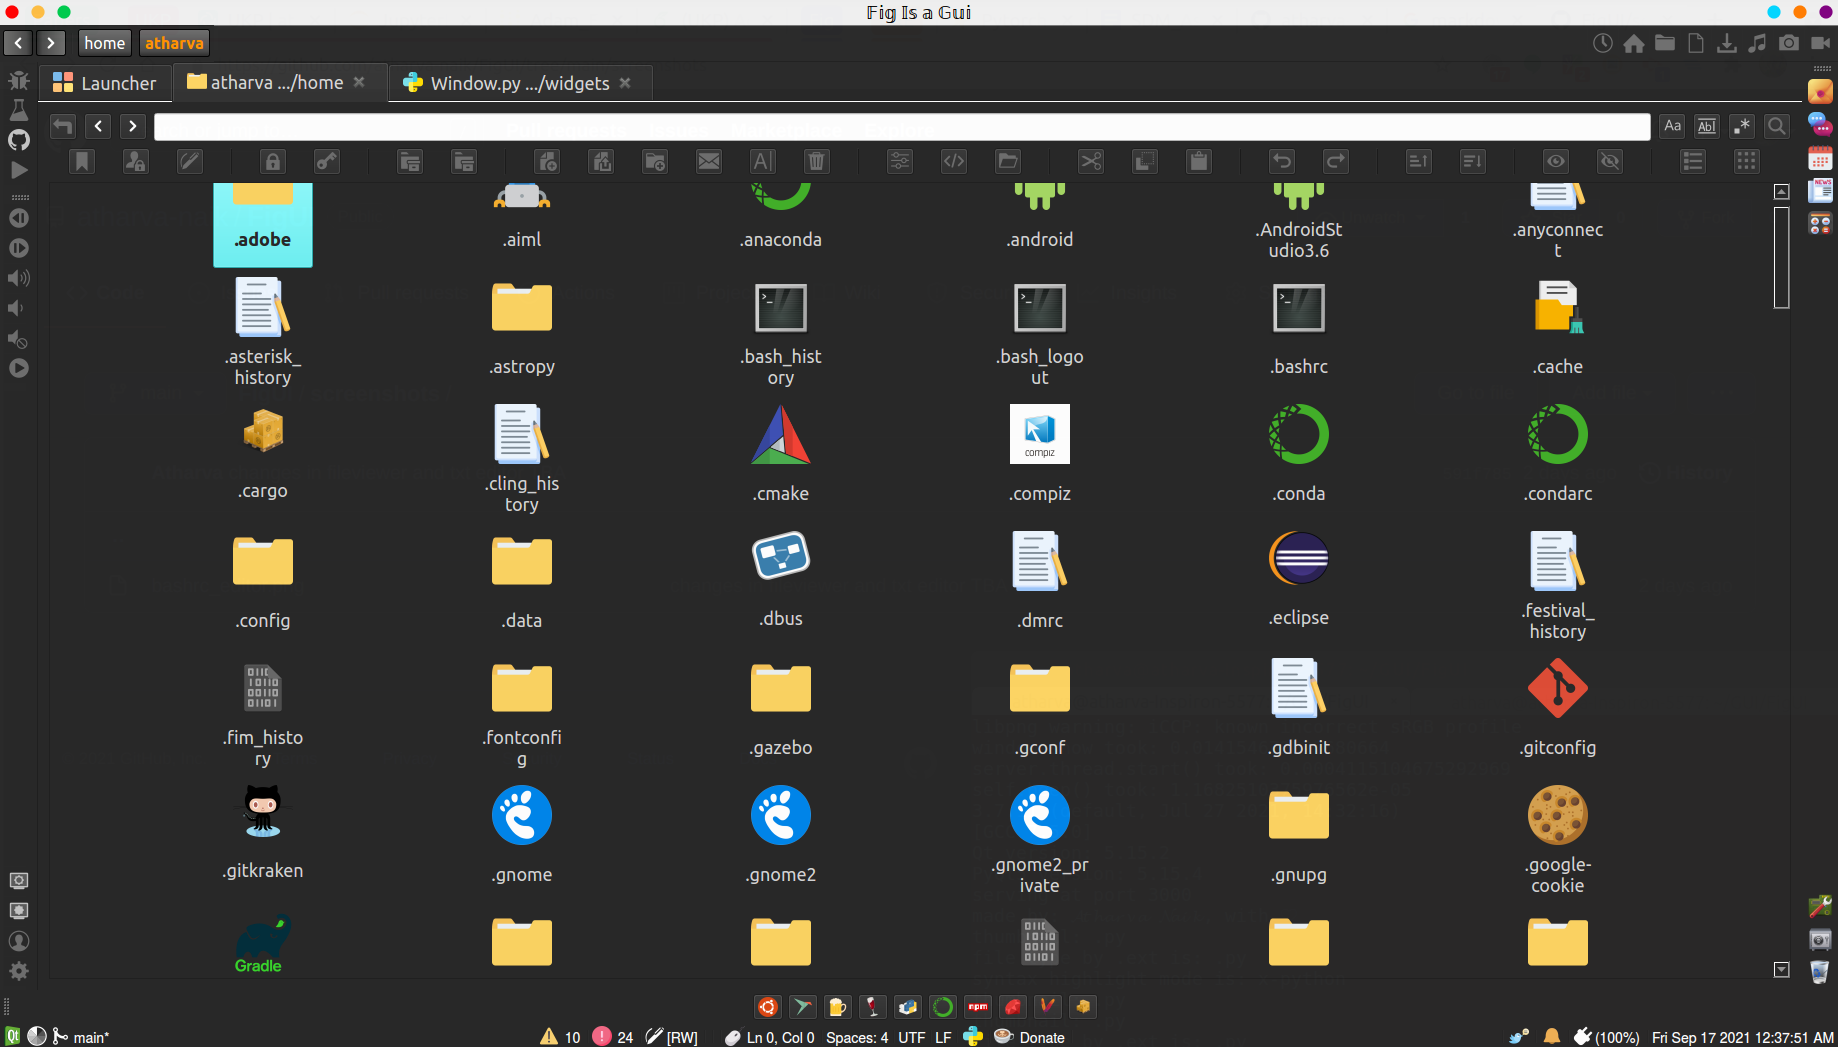Click the notification bell icon in the status bar
The width and height of the screenshot is (1838, 1047).
(x=1551, y=1036)
